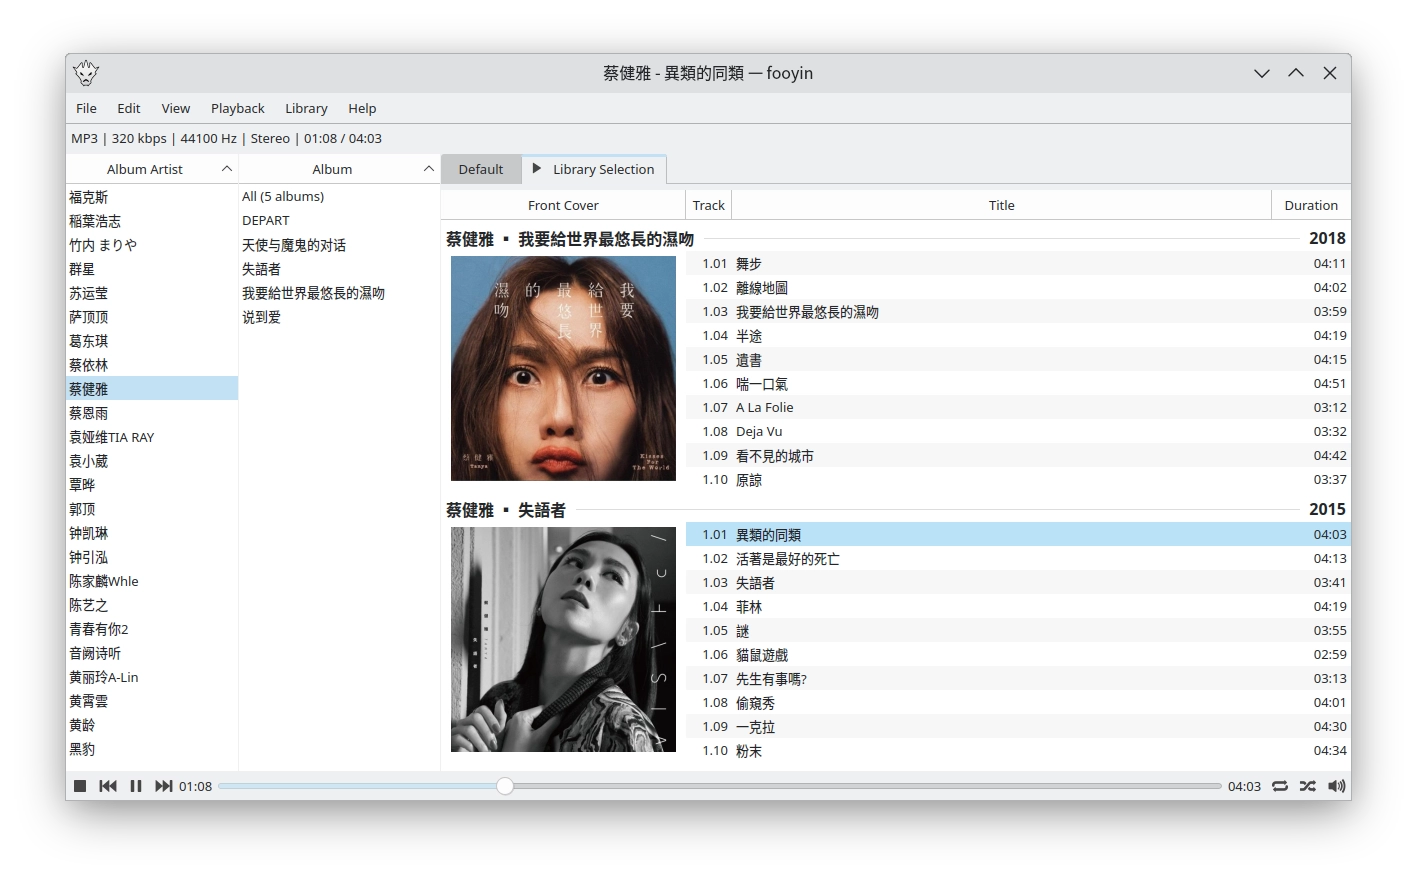Switch to the Default tab
The width and height of the screenshot is (1418, 879).
pyautogui.click(x=481, y=169)
